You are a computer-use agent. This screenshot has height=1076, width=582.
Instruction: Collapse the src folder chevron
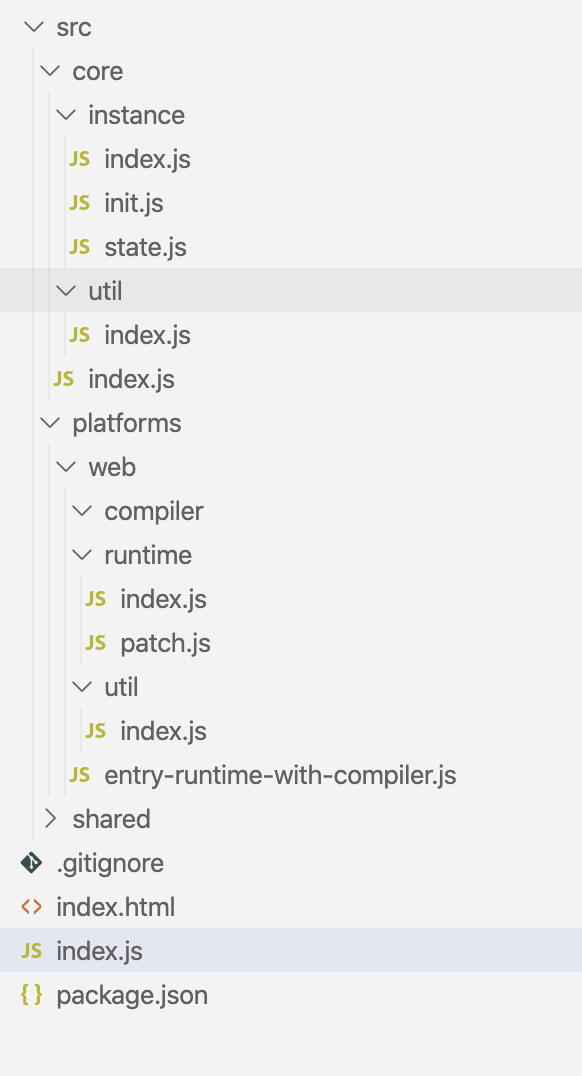[34, 27]
